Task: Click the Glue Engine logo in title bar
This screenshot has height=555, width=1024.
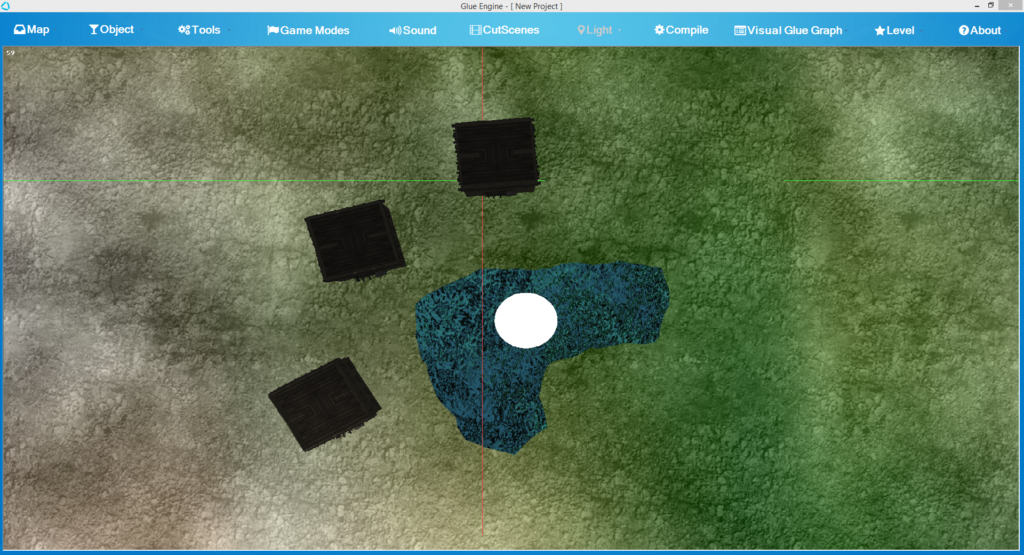Action: (x=6, y=6)
